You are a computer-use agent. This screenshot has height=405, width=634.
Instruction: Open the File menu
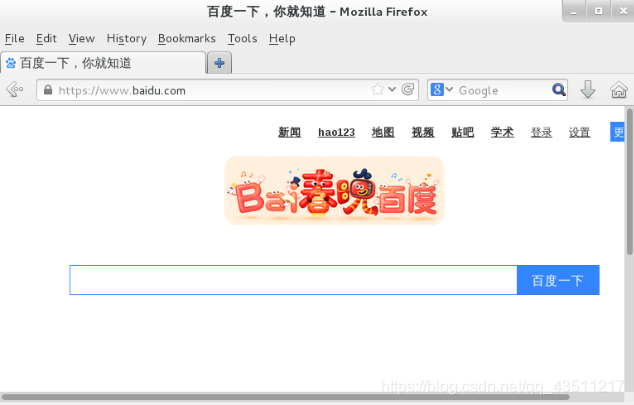tap(15, 38)
